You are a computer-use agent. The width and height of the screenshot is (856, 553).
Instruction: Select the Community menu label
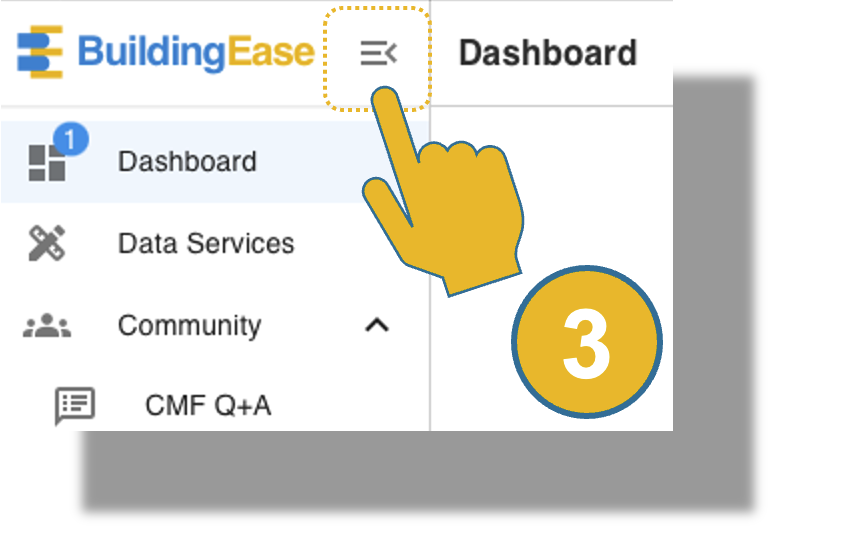coord(189,326)
